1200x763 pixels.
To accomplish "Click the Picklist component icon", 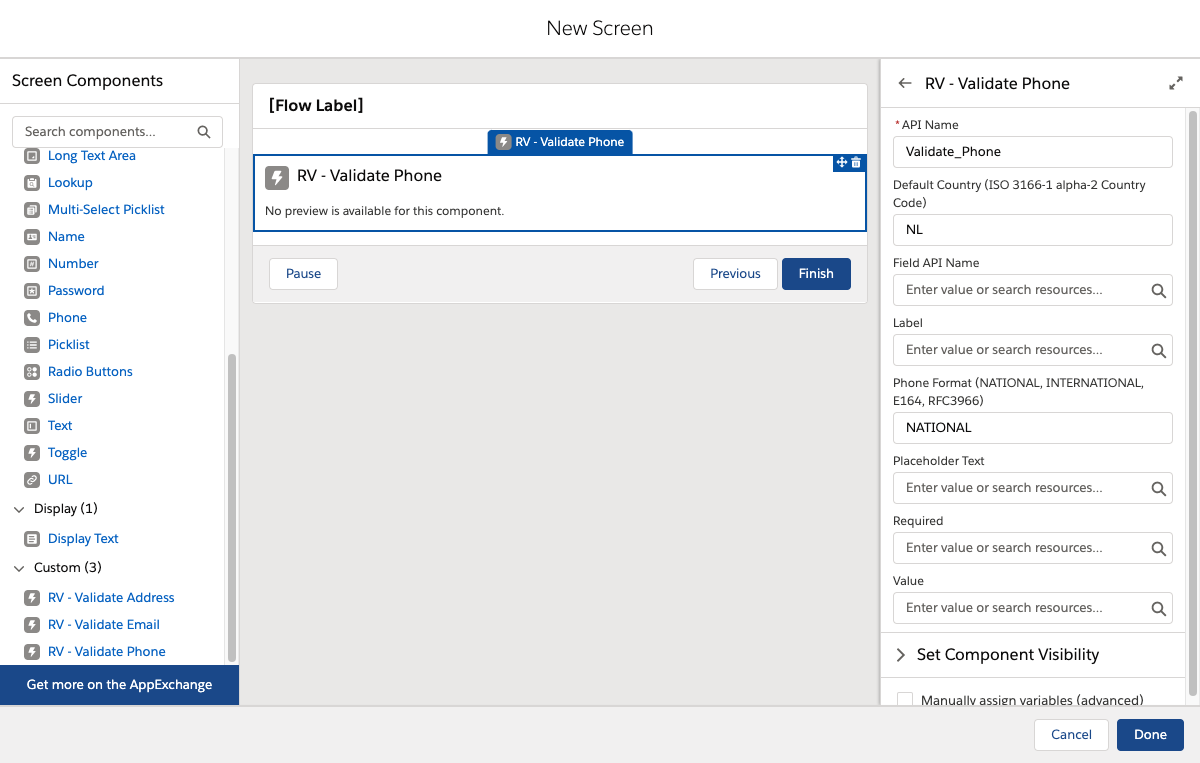I will [x=32, y=345].
